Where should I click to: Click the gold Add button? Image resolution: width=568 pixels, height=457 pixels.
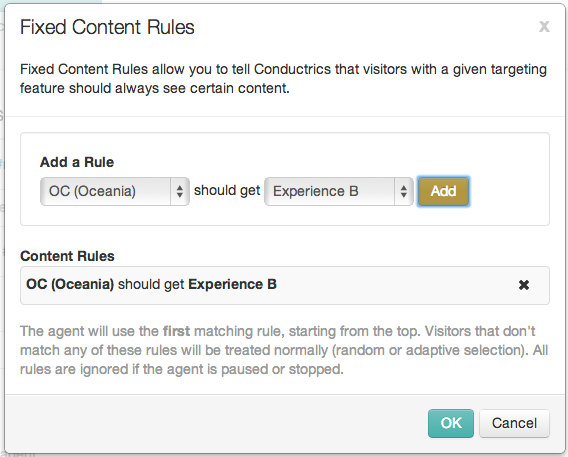click(x=443, y=191)
